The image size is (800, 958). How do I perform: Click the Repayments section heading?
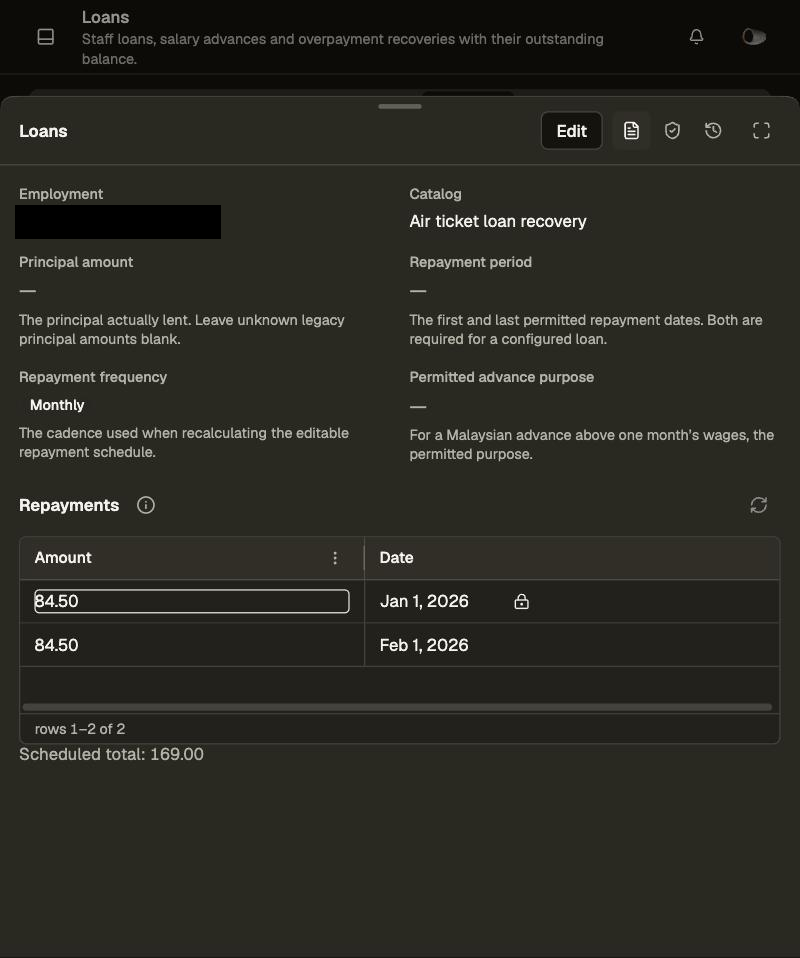(69, 505)
